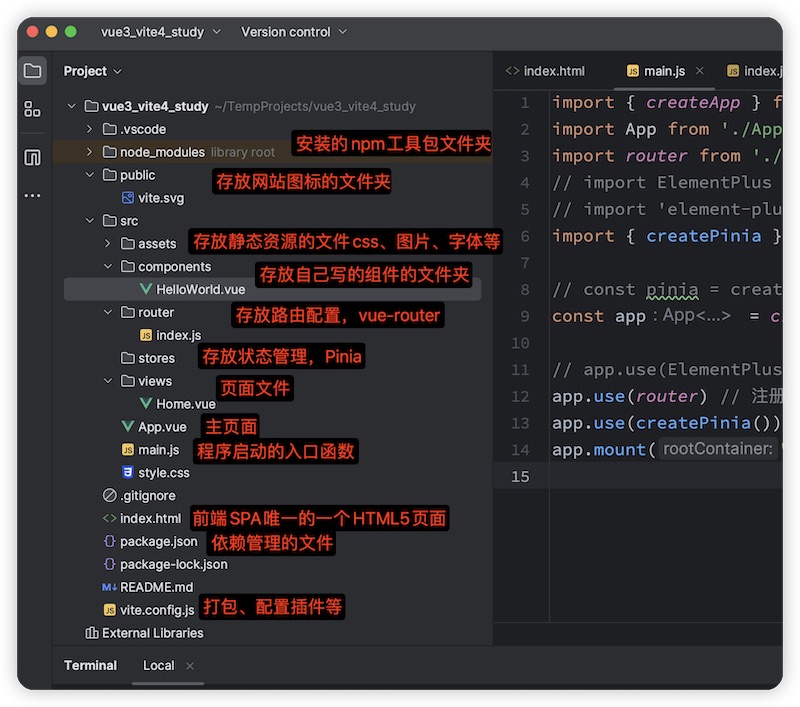
Task: Click the JSON icon of package-lock.json
Action: tap(110, 564)
